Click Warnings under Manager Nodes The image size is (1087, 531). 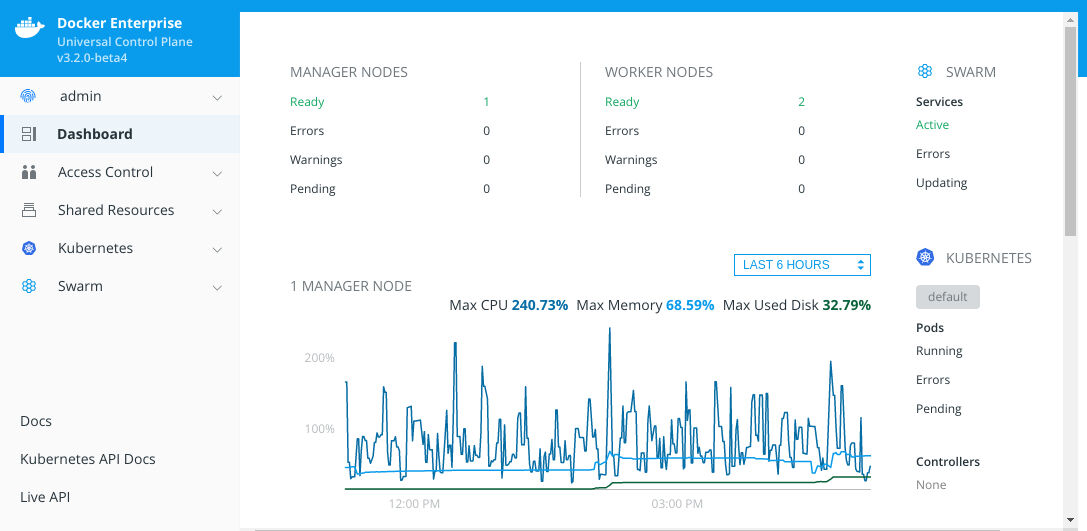[316, 160]
